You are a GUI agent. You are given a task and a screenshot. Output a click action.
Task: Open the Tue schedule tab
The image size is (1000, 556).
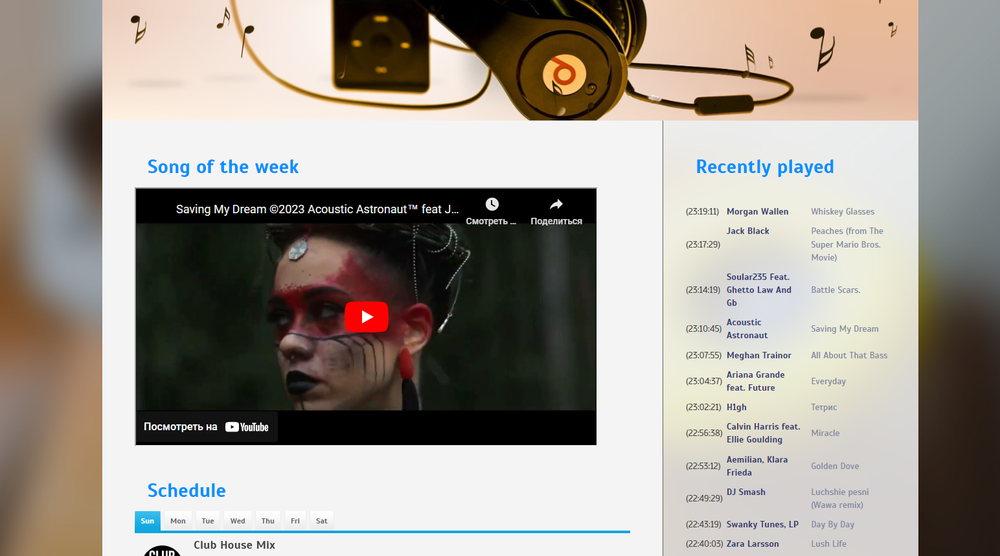coord(207,521)
